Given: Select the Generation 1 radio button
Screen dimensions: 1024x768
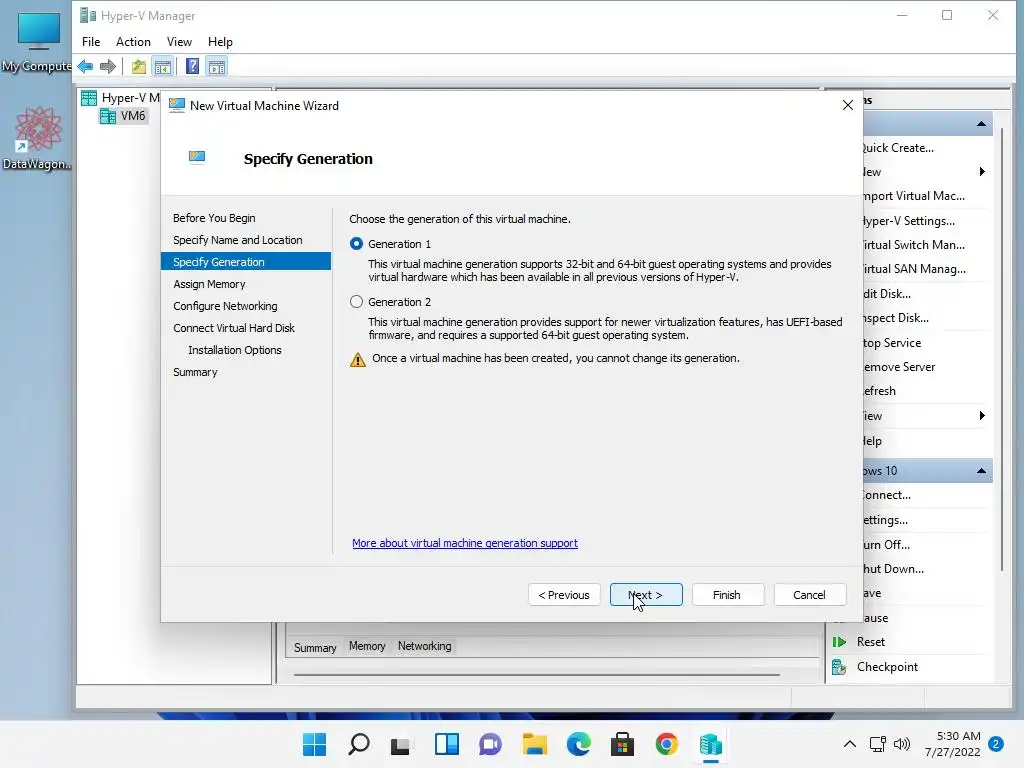Looking at the screenshot, I should click(x=357, y=244).
